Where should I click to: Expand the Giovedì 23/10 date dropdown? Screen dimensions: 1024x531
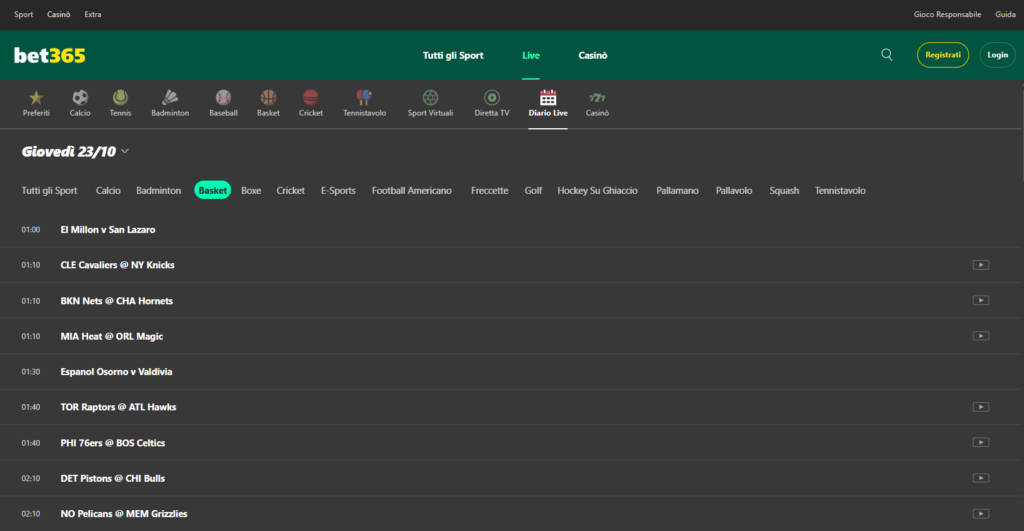[124, 152]
